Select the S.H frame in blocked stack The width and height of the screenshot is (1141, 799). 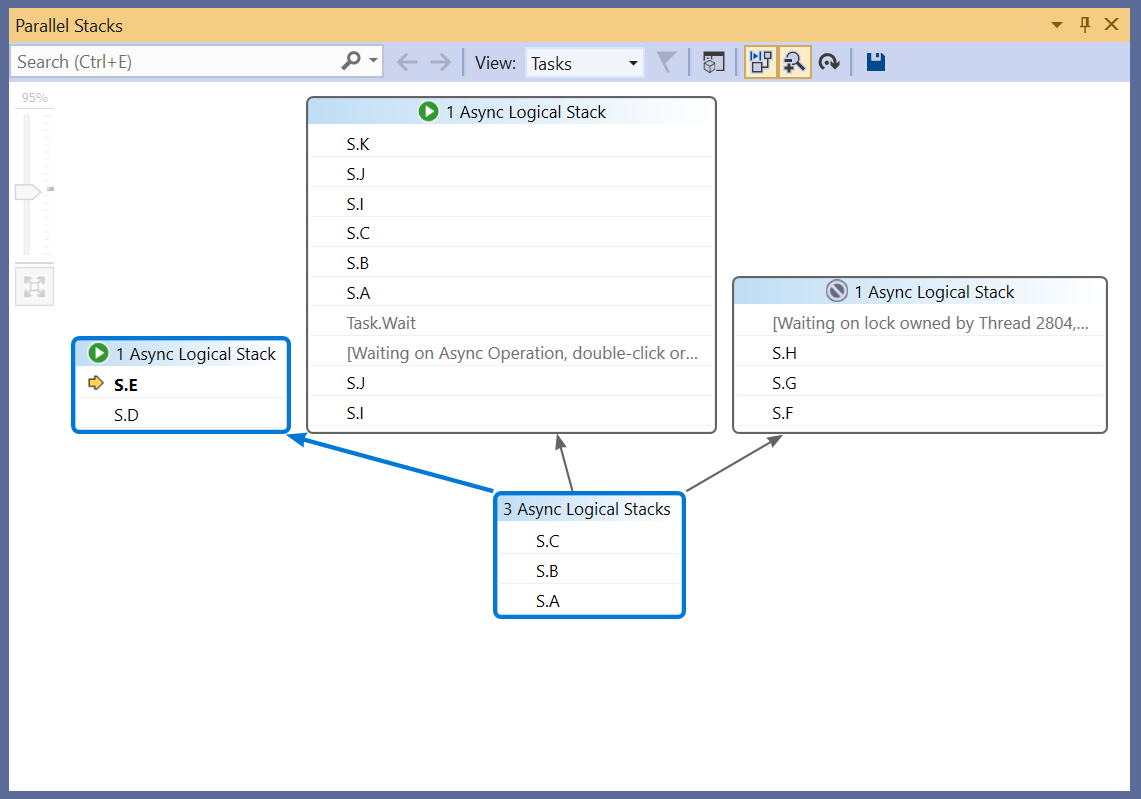point(784,353)
